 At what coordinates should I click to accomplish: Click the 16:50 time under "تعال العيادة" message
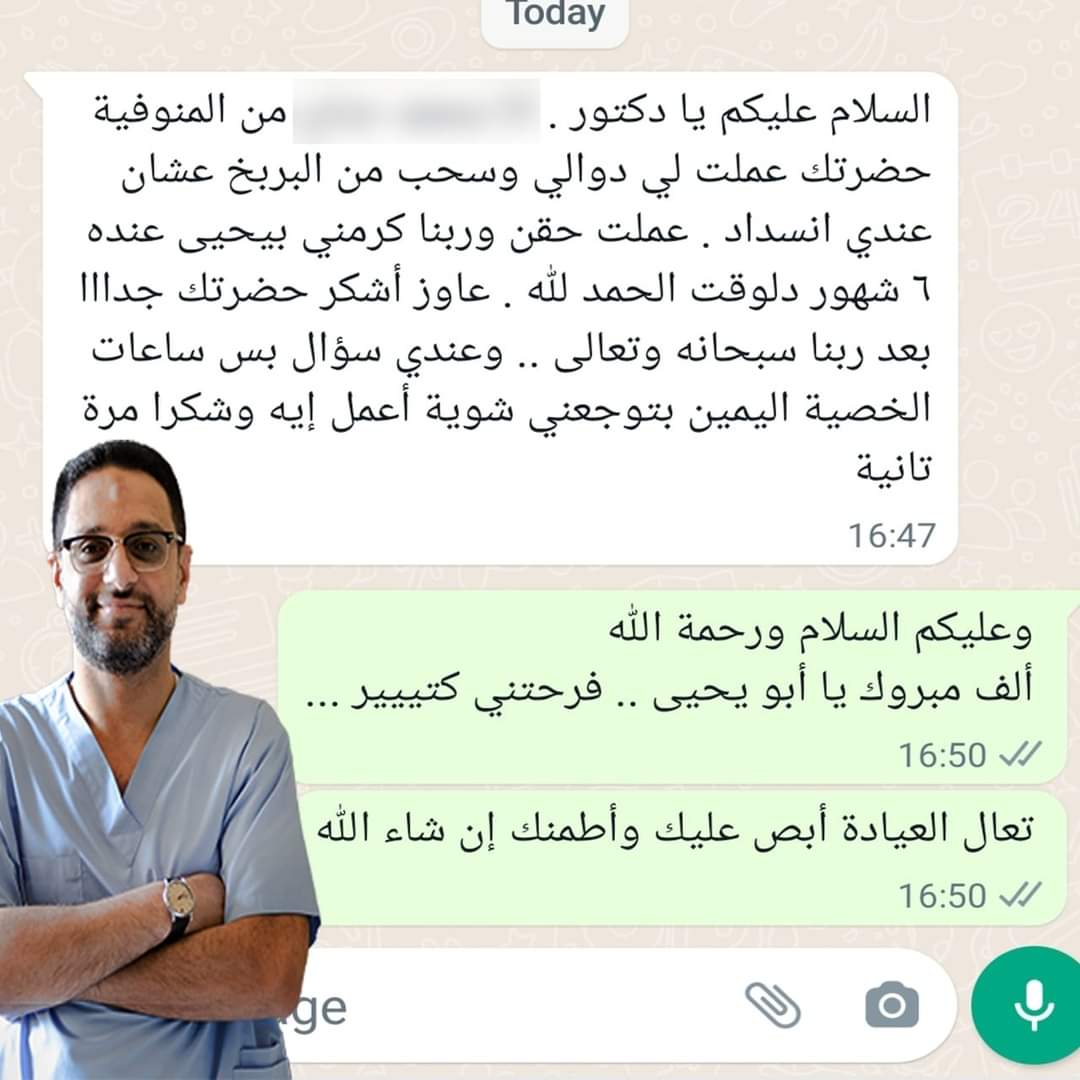click(x=942, y=895)
